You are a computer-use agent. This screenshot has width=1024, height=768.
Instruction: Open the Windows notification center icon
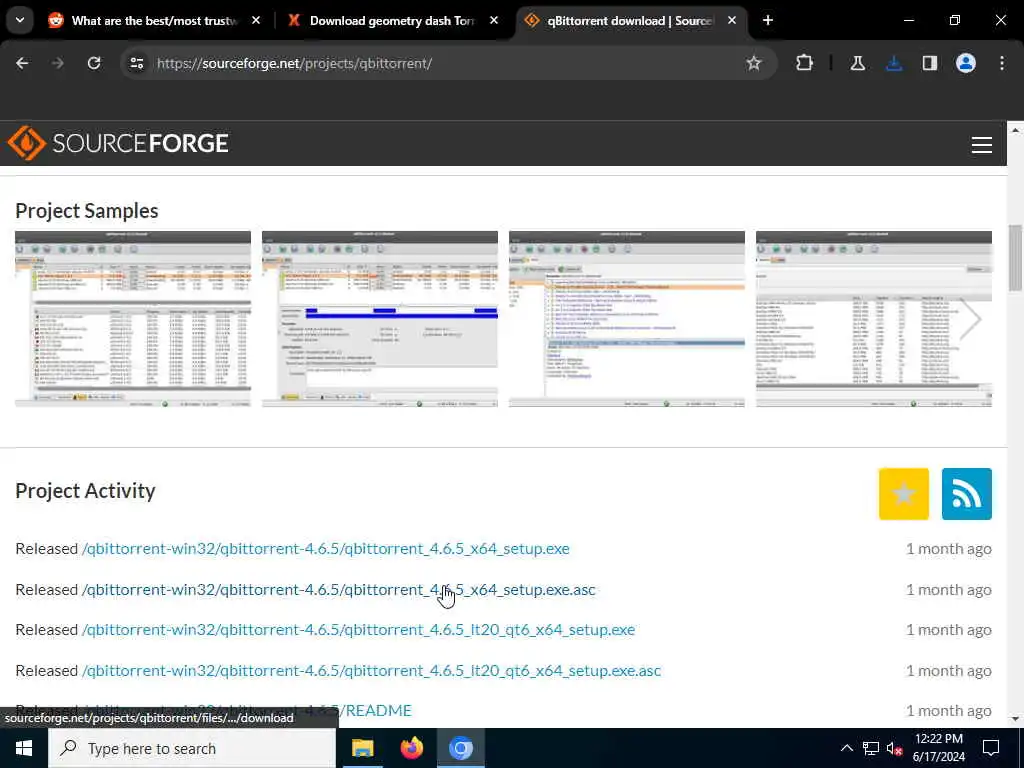[x=991, y=748]
